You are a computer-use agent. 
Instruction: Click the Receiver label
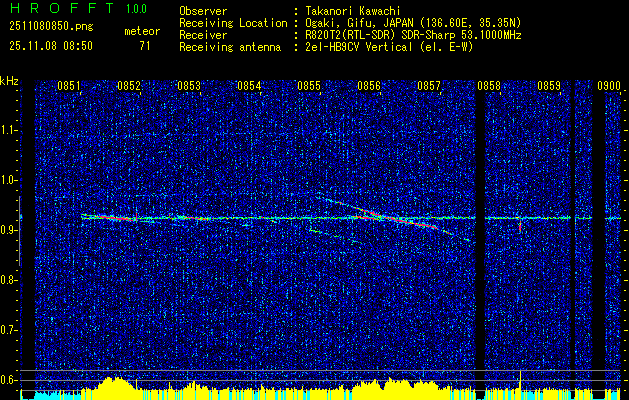point(203,35)
